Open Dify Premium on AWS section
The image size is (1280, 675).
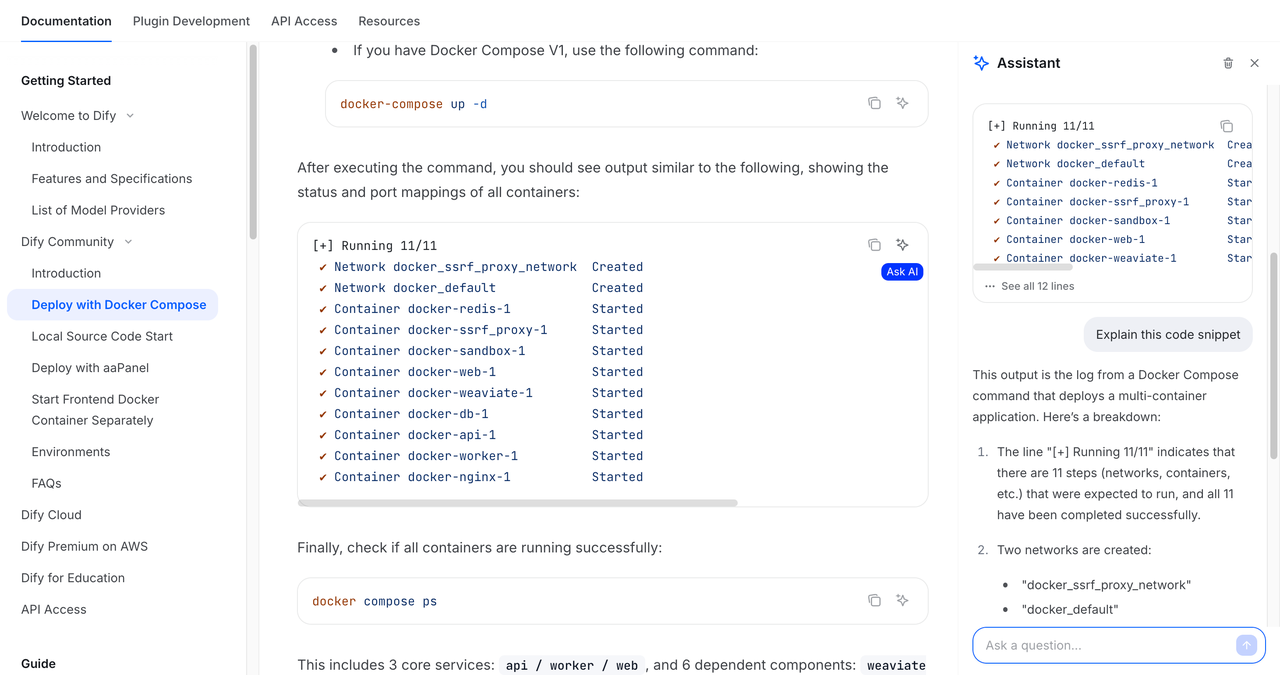[x=84, y=546]
